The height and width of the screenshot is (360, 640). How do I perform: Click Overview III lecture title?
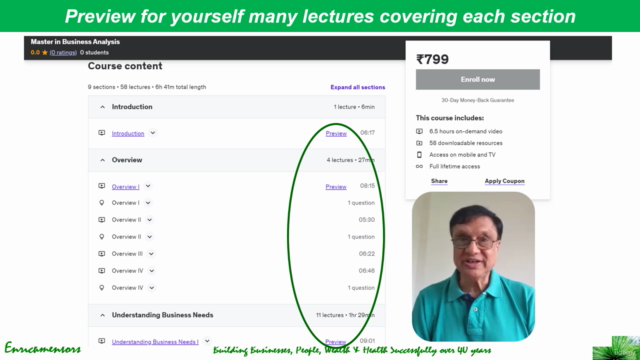pos(127,254)
